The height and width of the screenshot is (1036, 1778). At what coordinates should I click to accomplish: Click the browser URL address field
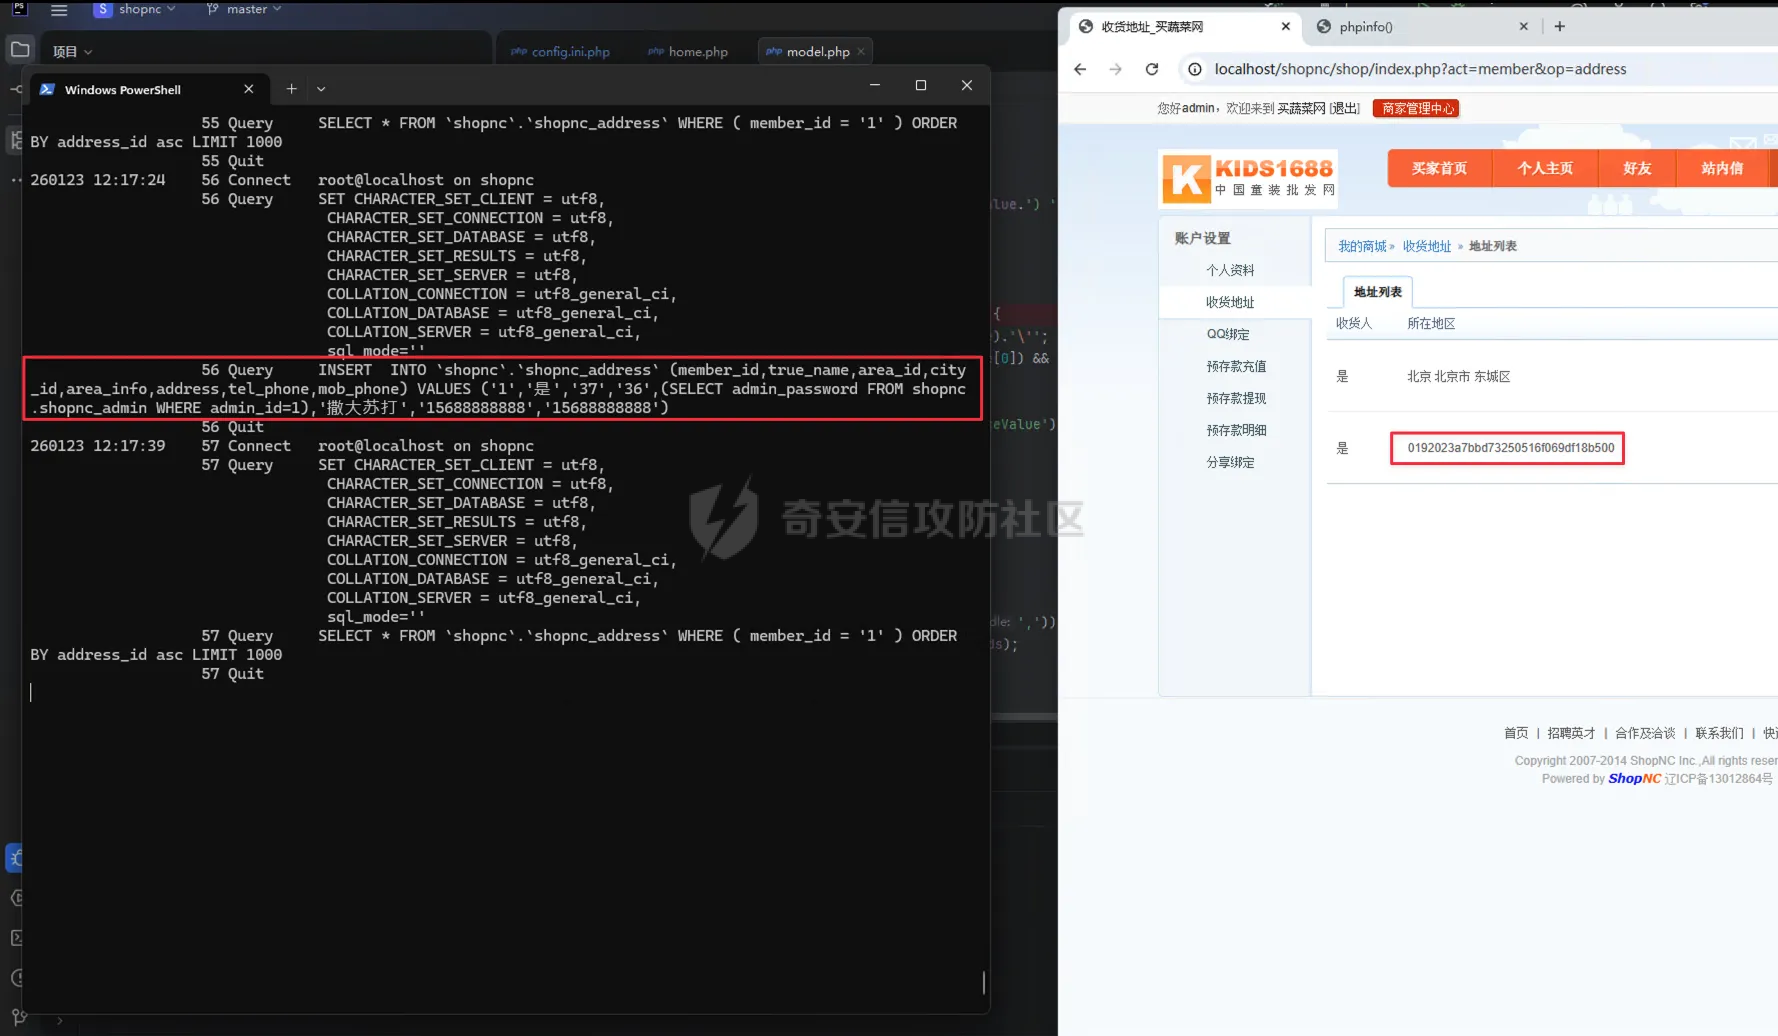pyautogui.click(x=1420, y=69)
